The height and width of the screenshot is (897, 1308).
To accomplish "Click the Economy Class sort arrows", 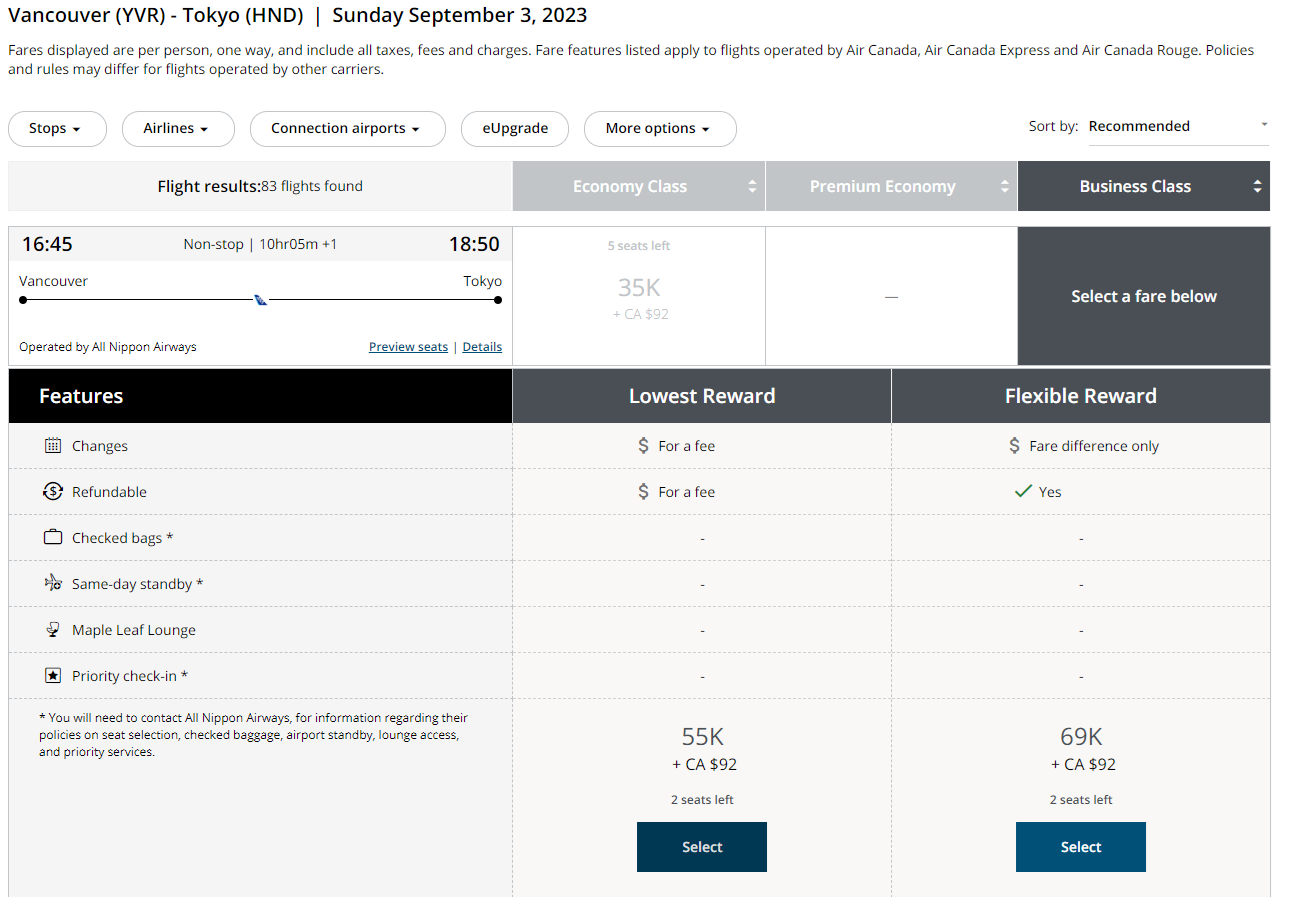I will pyautogui.click(x=753, y=186).
